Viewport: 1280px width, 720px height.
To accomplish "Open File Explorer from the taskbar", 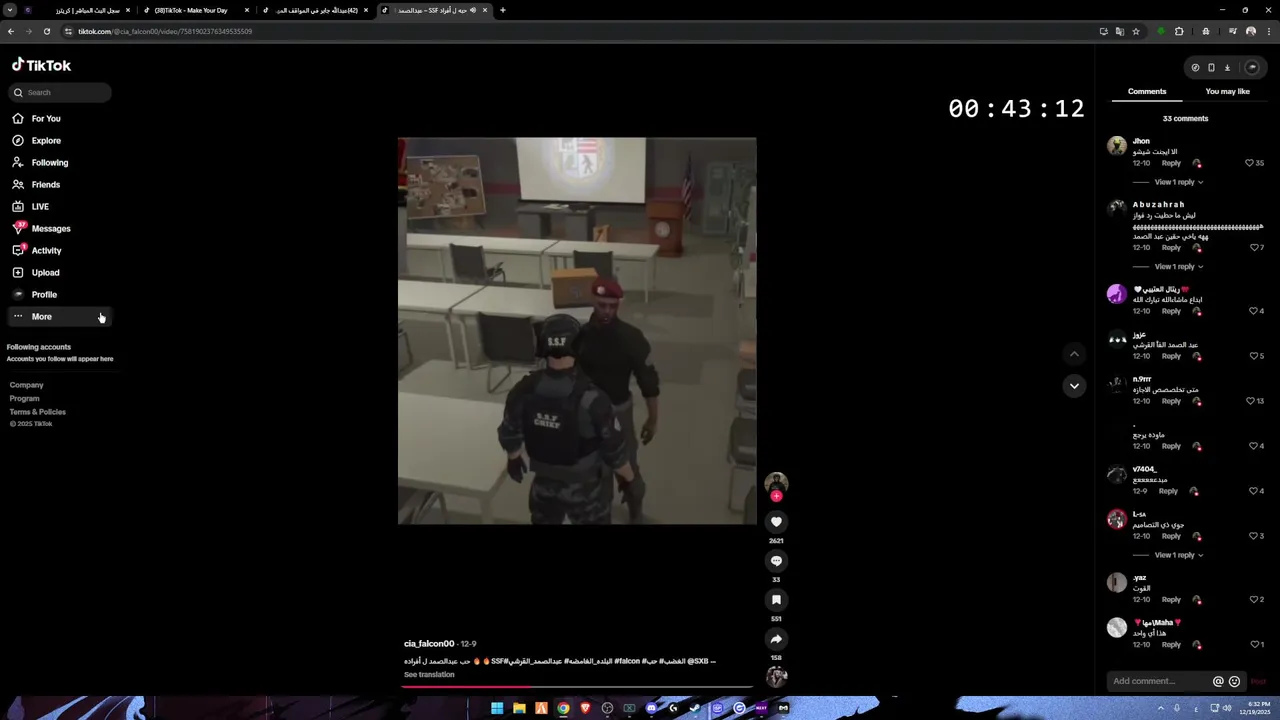I will 519,708.
